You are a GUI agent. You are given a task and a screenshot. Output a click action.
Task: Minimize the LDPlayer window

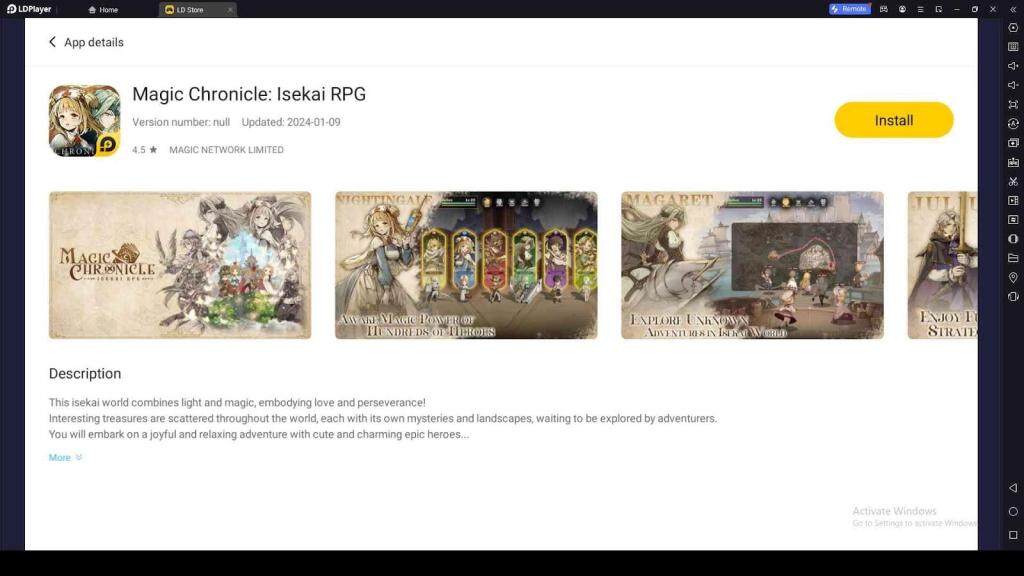click(957, 9)
